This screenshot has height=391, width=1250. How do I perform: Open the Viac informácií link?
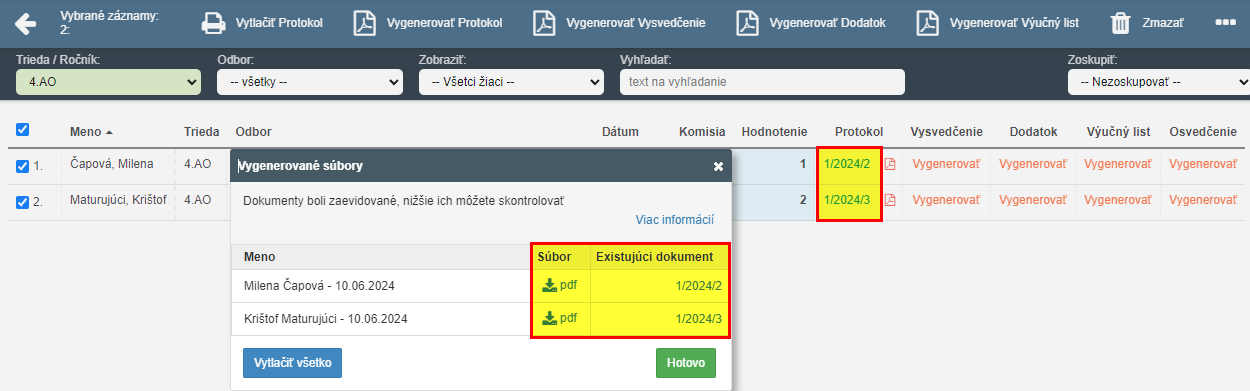[675, 220]
